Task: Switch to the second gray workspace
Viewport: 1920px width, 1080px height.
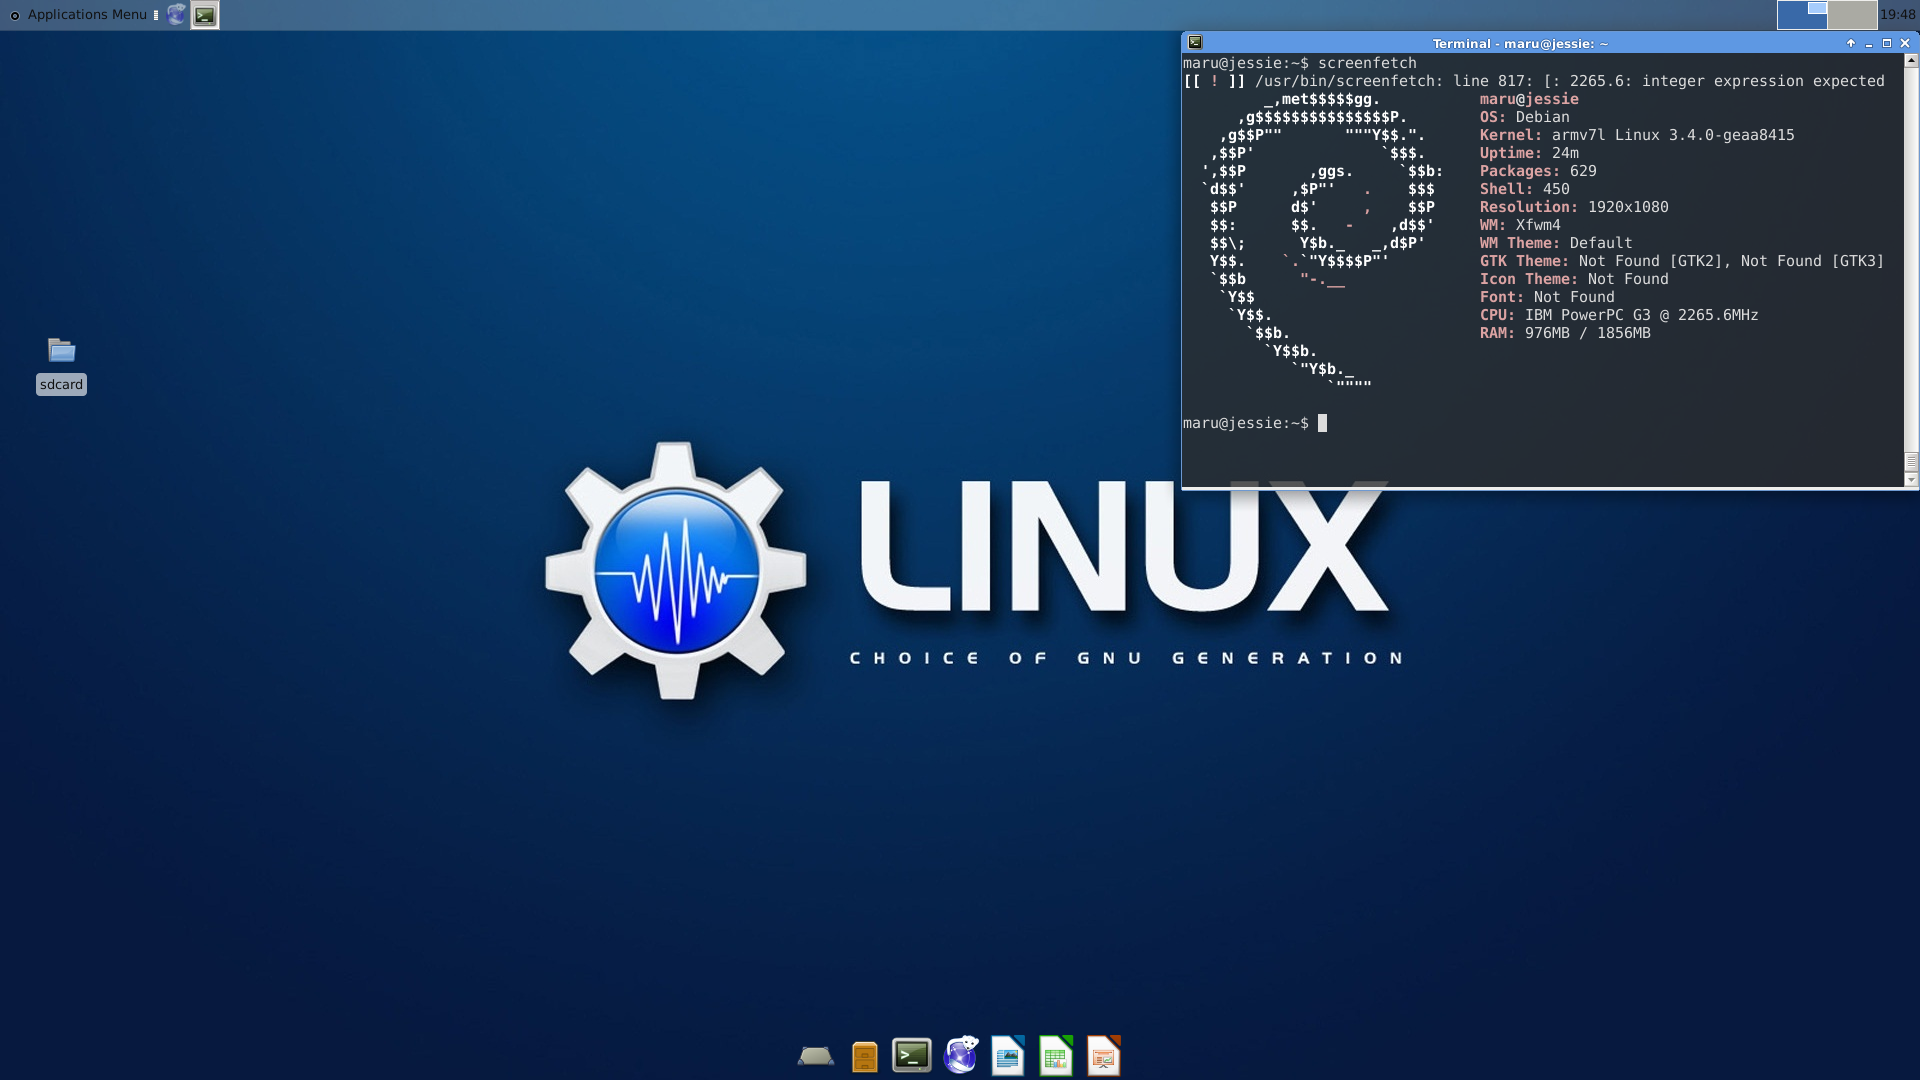Action: 1852,15
